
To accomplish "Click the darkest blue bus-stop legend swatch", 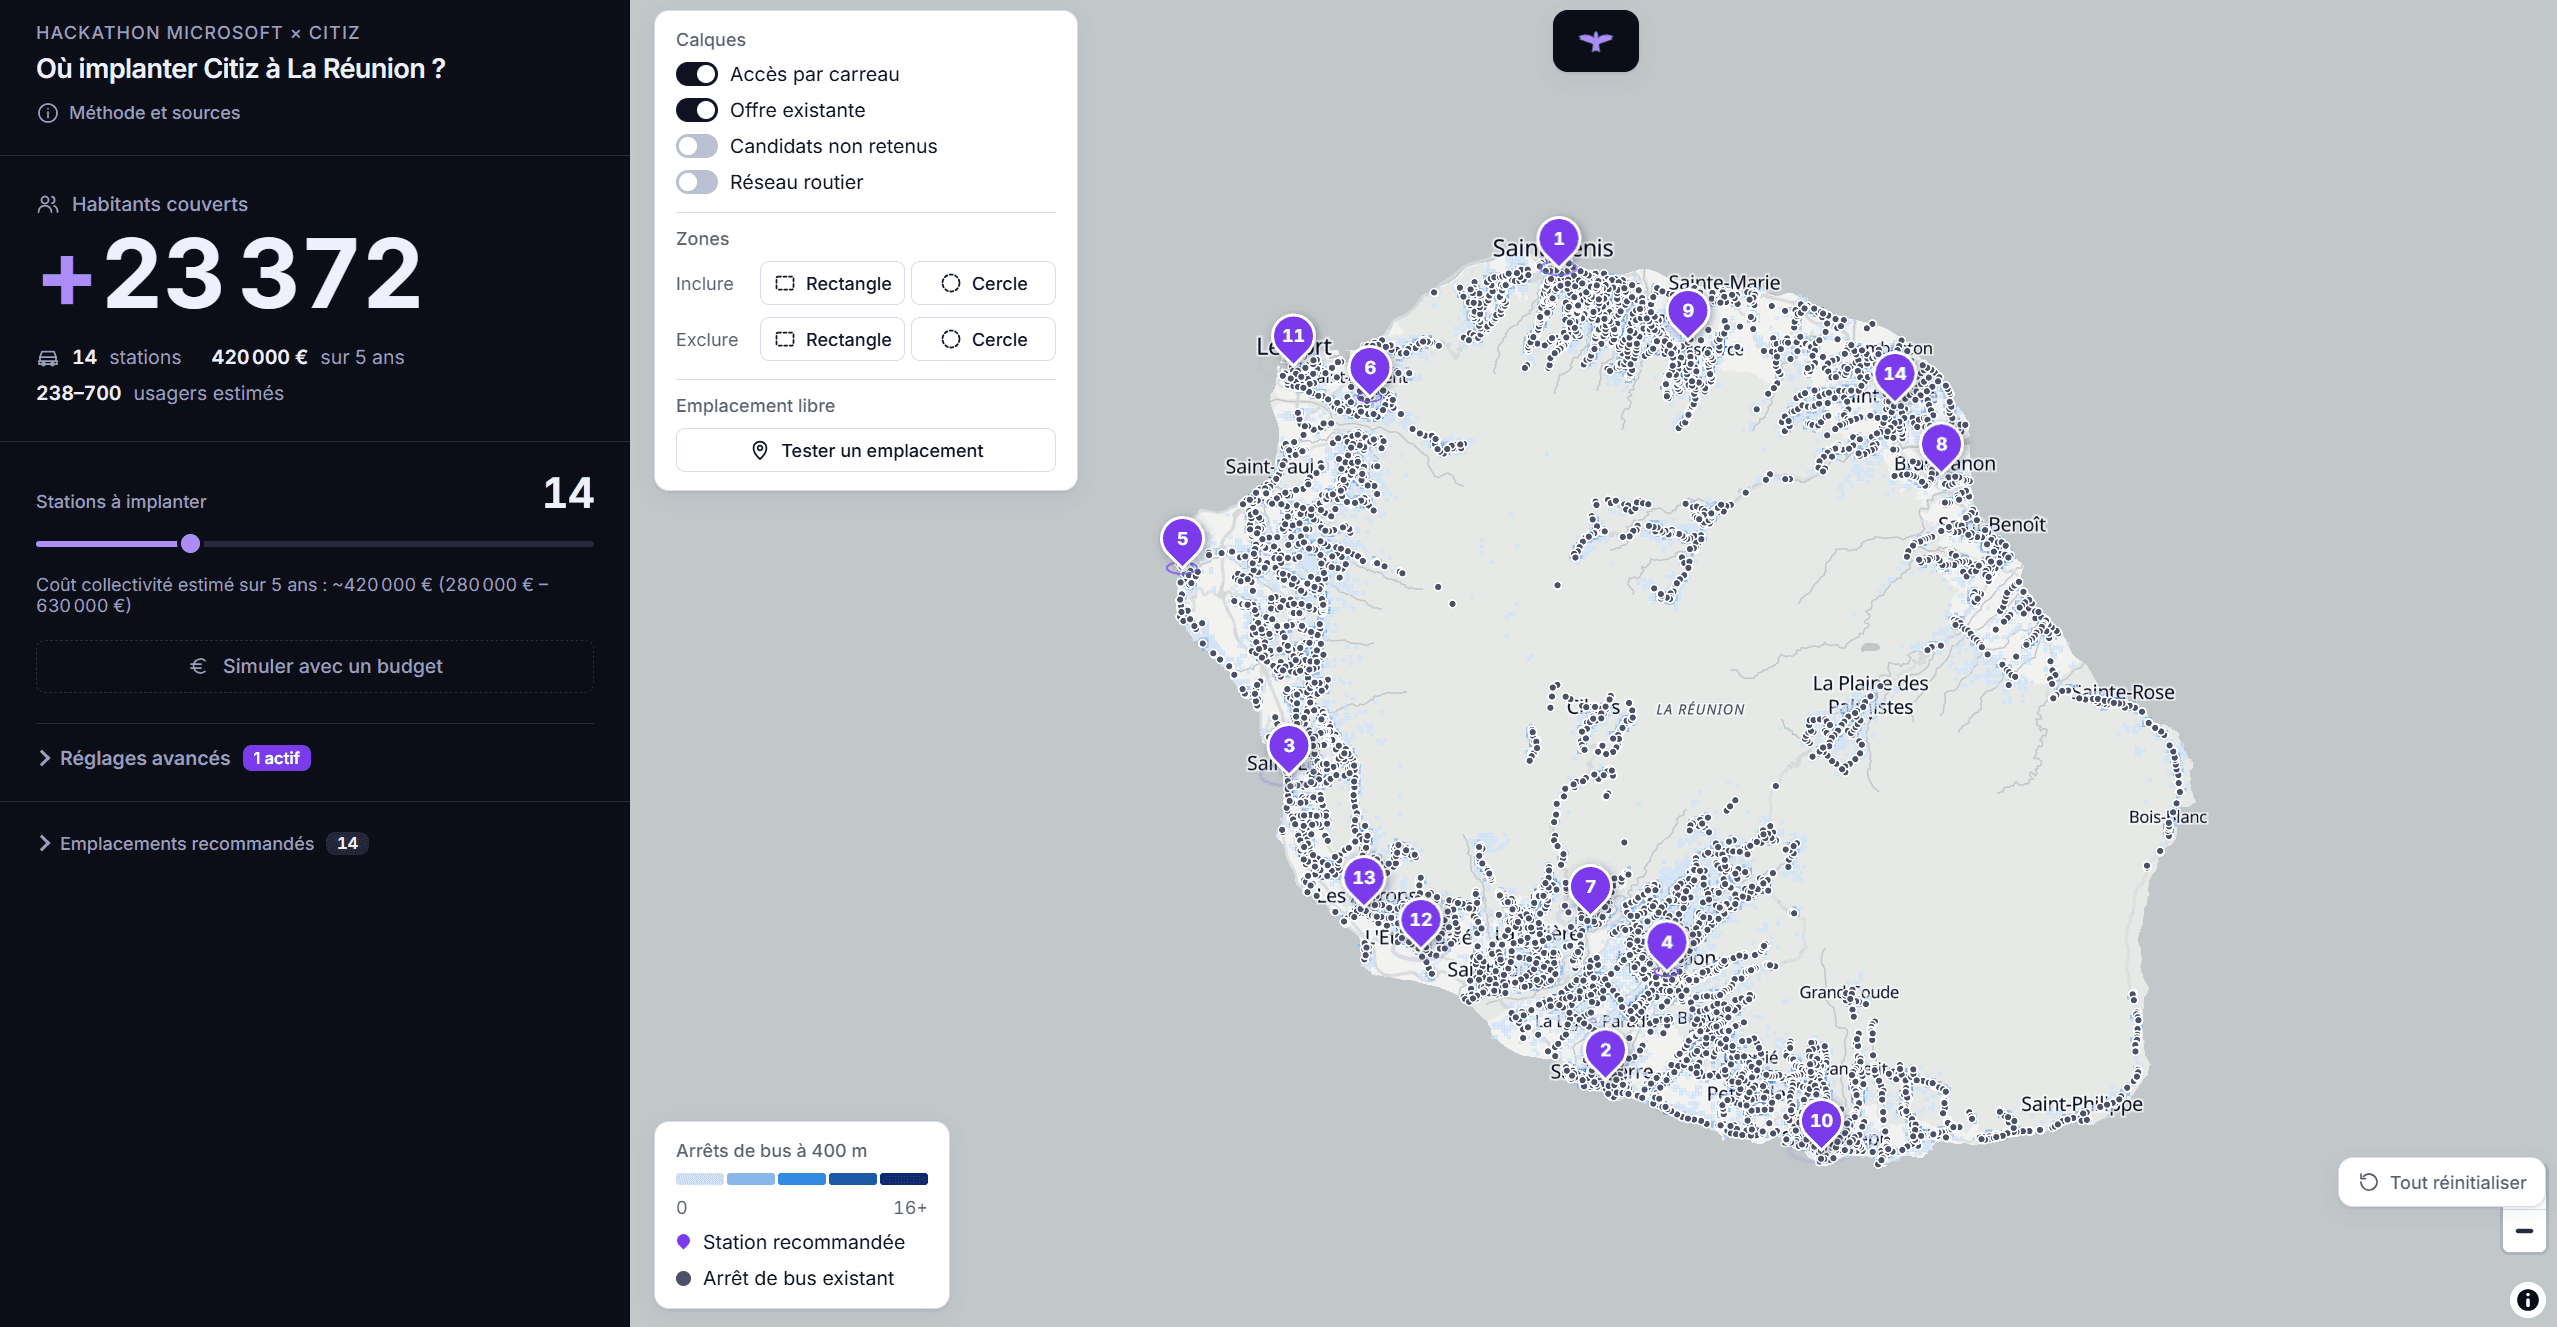I will coord(904,1179).
